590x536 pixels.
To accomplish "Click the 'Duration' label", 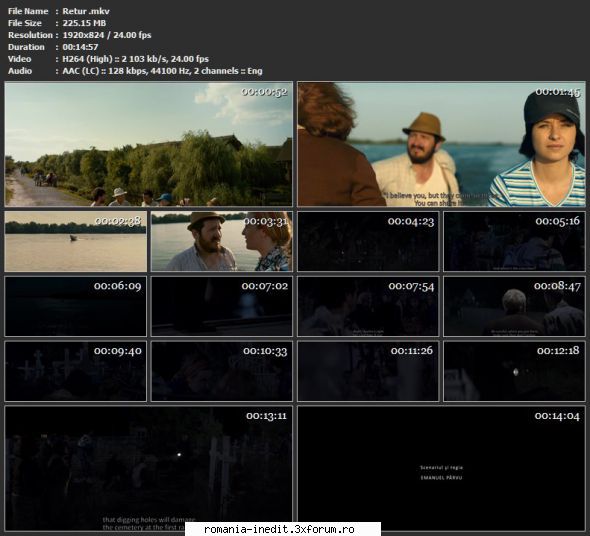I will [x=26, y=47].
